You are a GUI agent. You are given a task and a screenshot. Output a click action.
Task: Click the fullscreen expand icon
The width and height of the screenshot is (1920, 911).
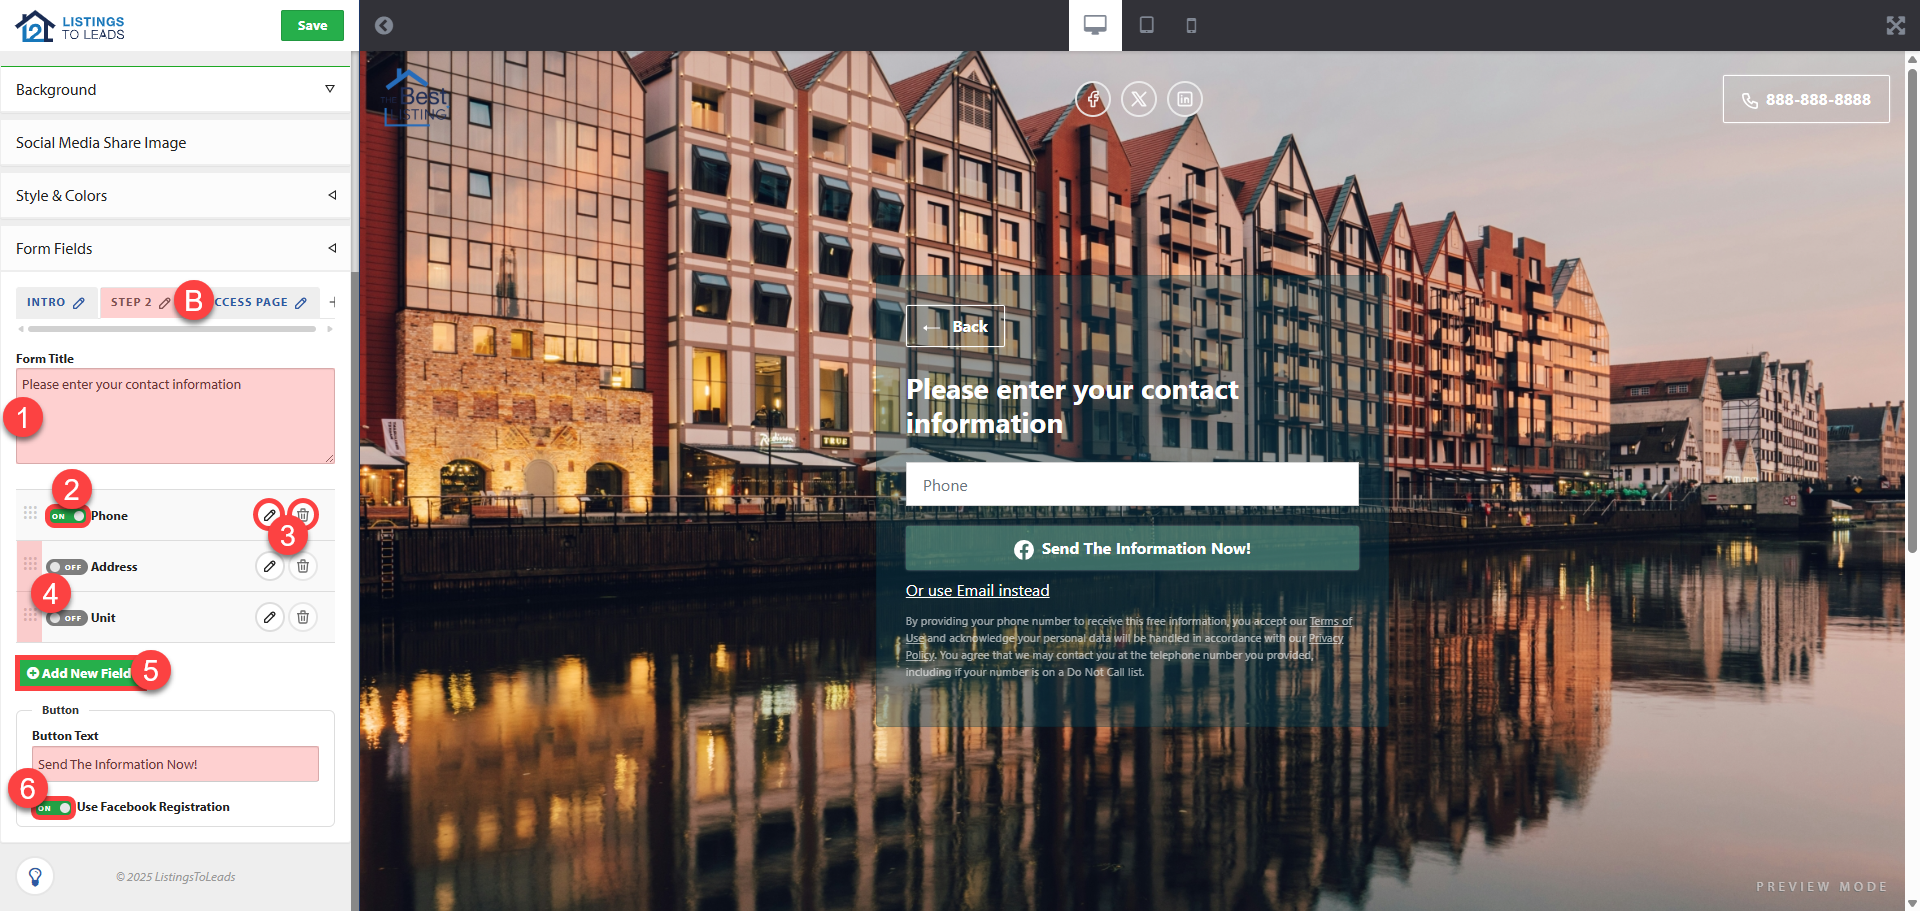[x=1895, y=25]
